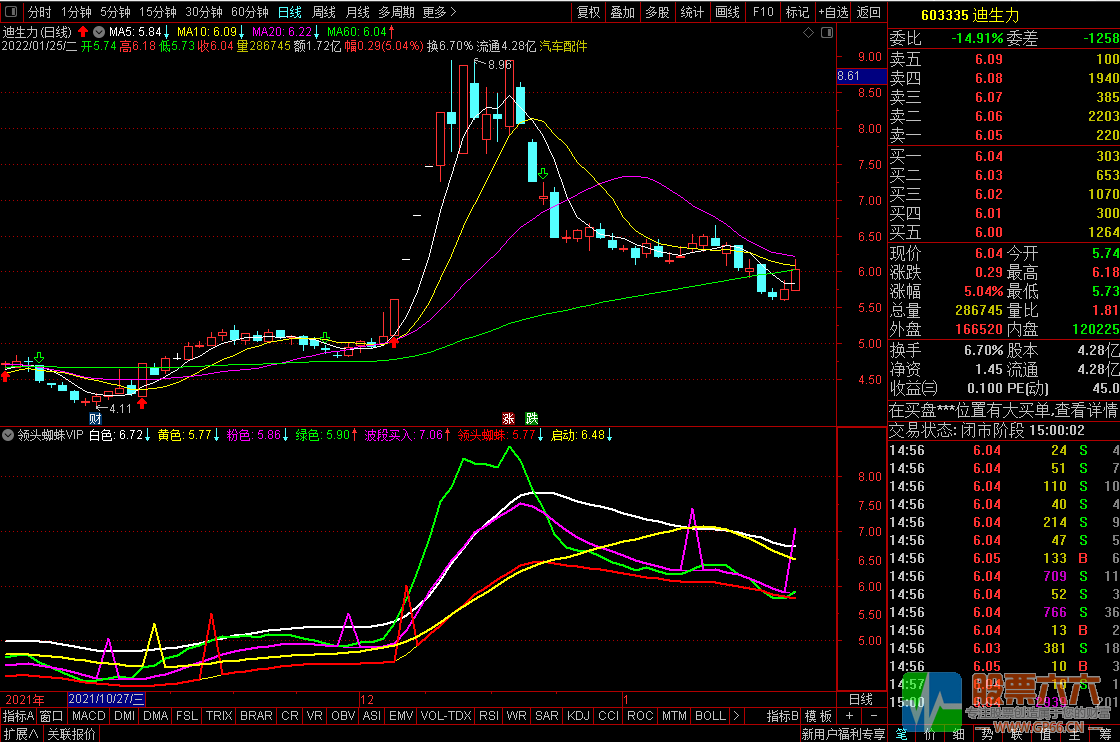This screenshot has width=1120, height=742.
Task: Select the EMV indicator tab
Action: [x=401, y=716]
